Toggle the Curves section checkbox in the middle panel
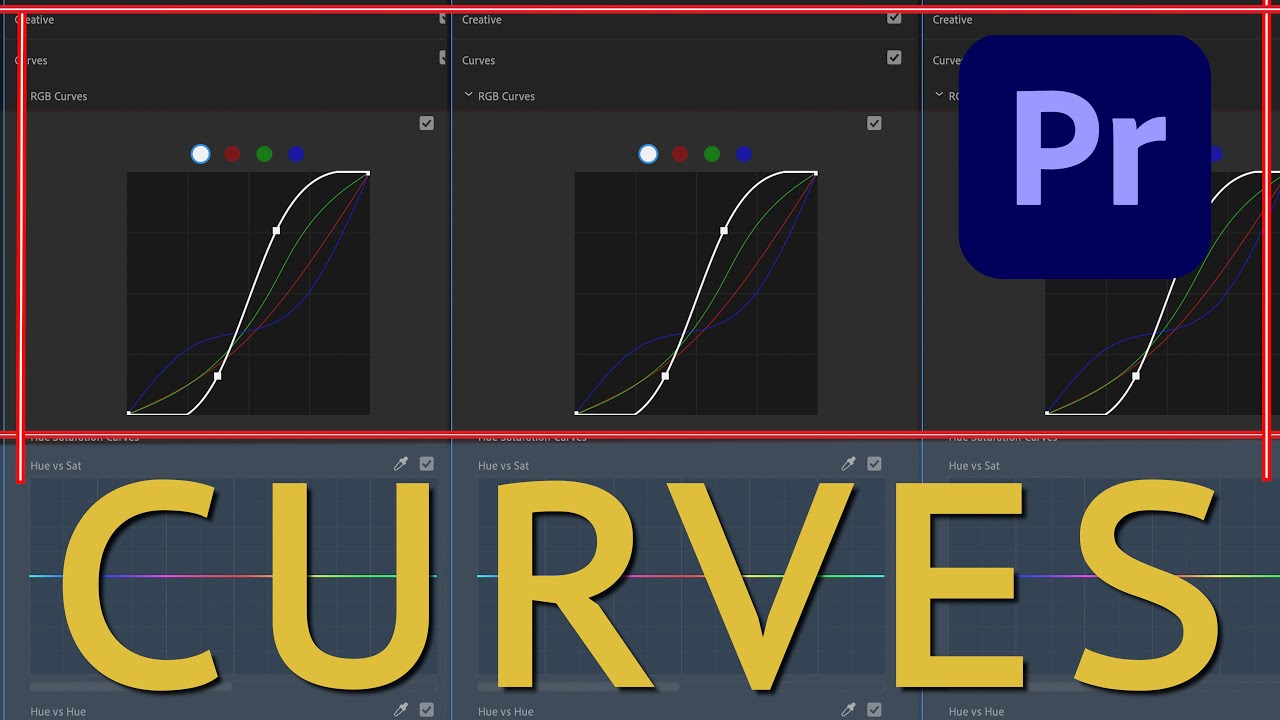1280x720 pixels. 894,58
